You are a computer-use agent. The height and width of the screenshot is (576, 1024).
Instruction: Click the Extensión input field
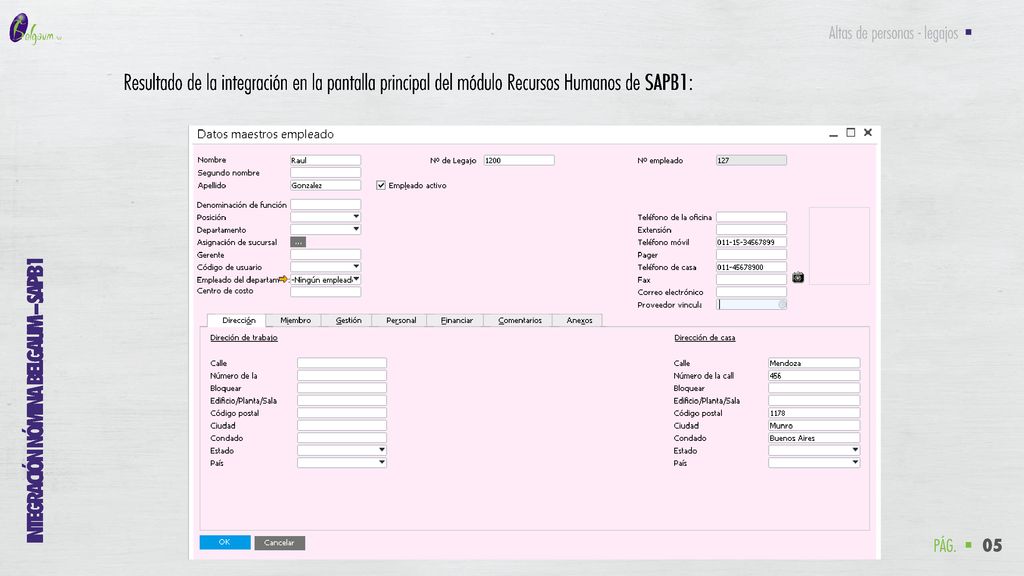pyautogui.click(x=751, y=229)
